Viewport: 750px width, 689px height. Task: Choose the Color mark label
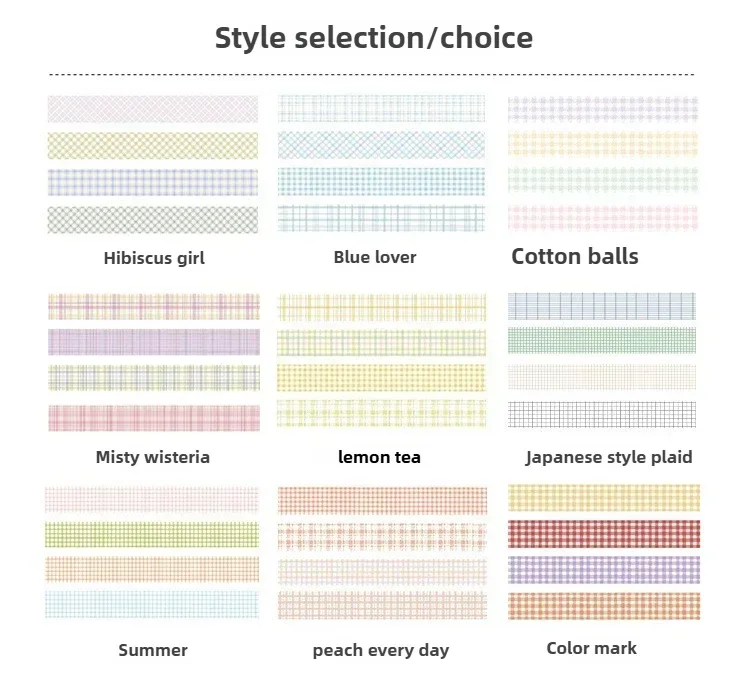pos(592,648)
